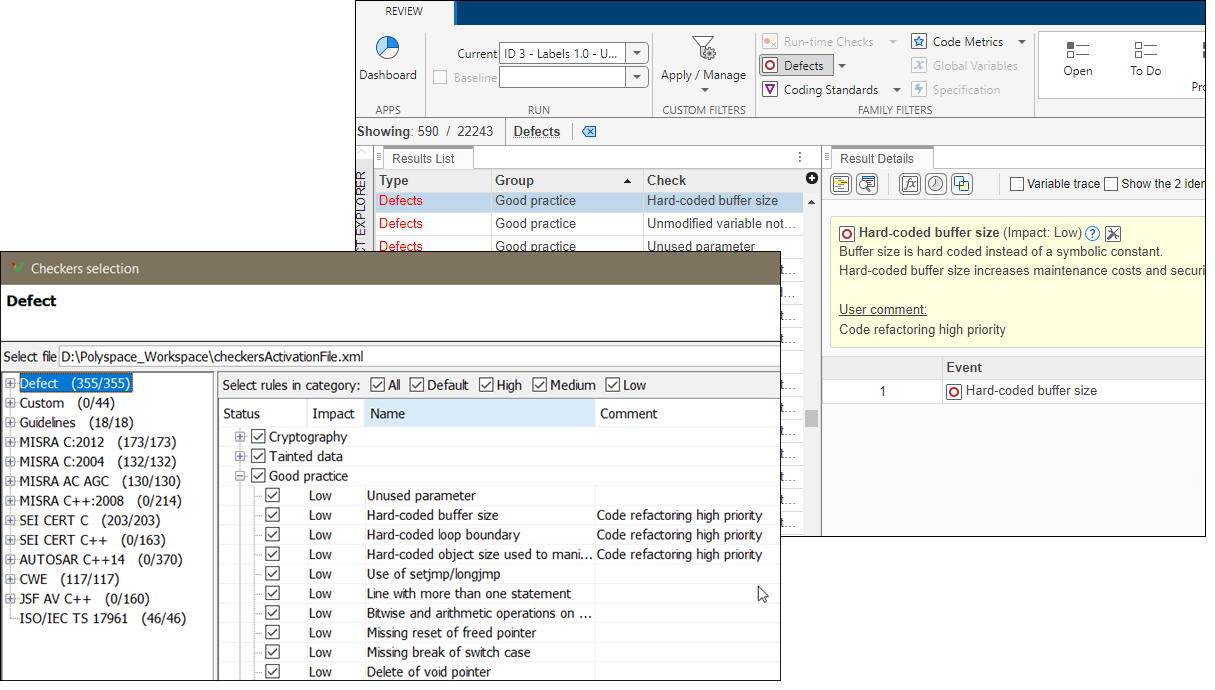The width and height of the screenshot is (1215, 690).
Task: Click the Run-time Checks filter icon
Action: click(769, 42)
